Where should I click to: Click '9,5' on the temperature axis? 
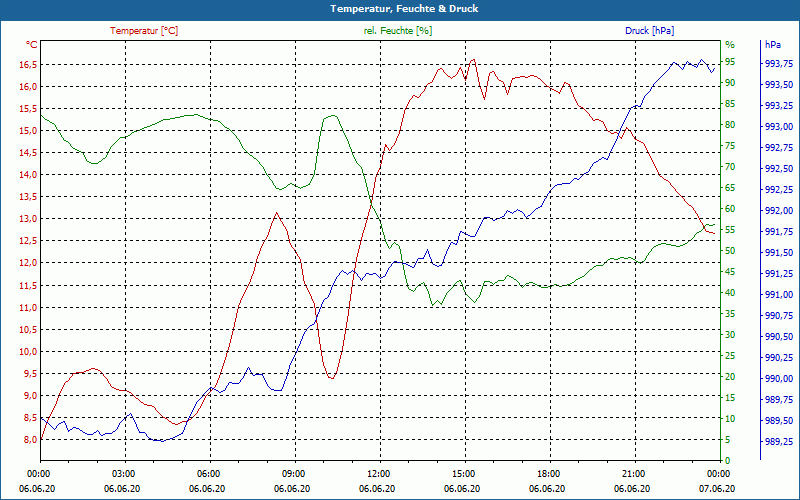tap(31, 373)
